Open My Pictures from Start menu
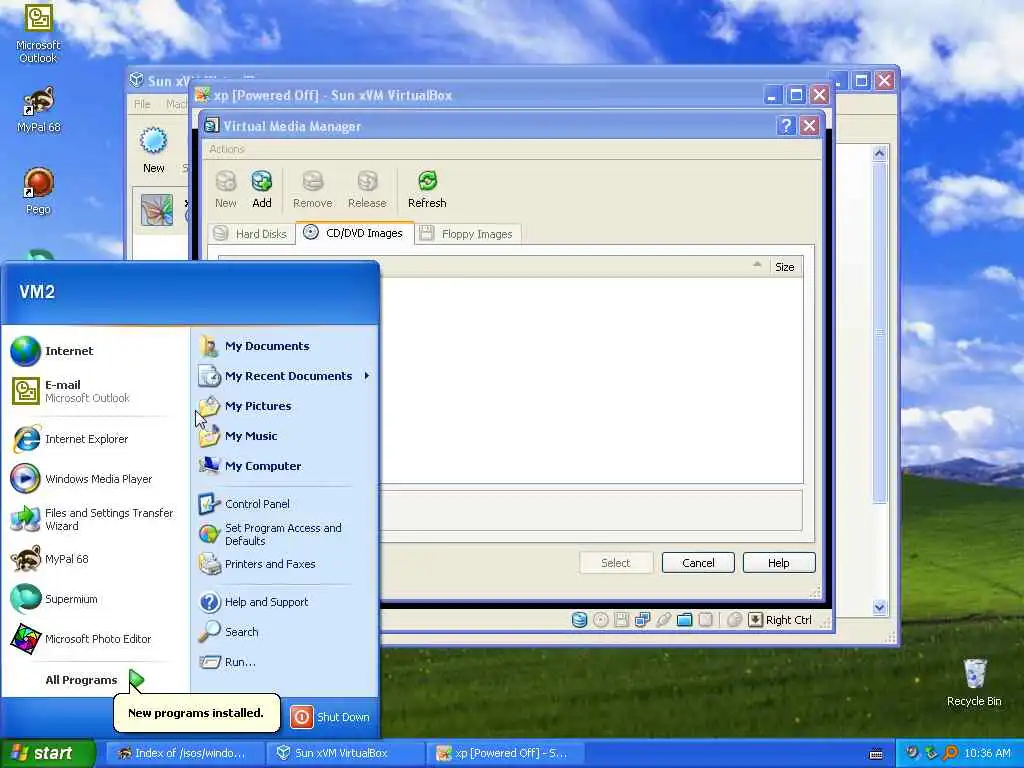Viewport: 1024px width, 768px height. pos(285,406)
